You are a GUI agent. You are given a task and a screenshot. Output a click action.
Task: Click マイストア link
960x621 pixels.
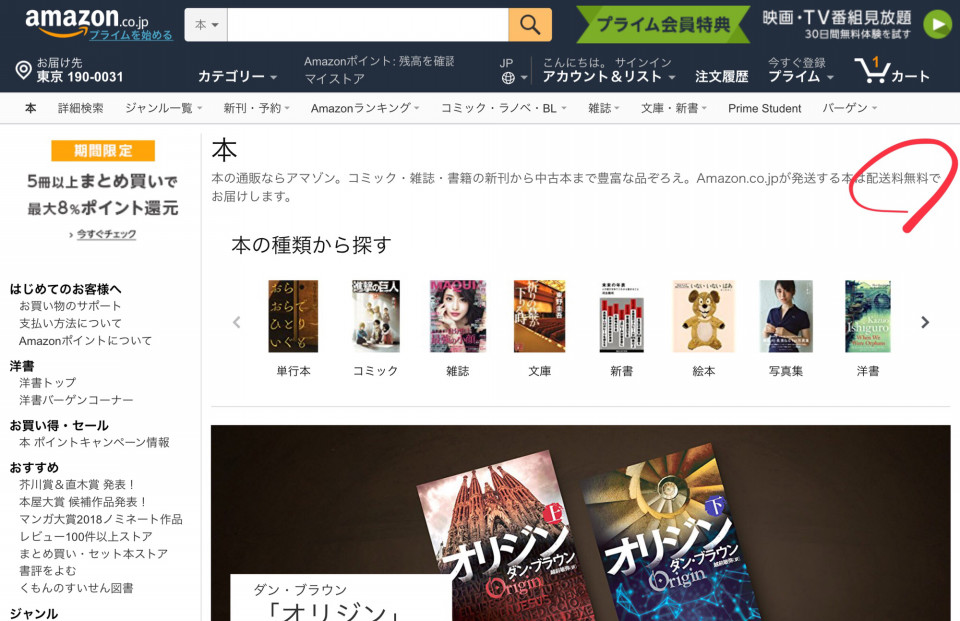click(334, 78)
